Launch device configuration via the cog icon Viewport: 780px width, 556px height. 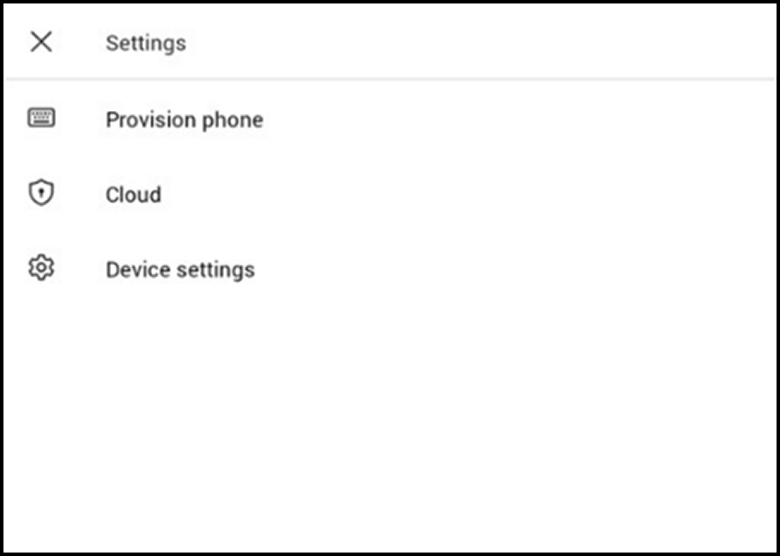[x=41, y=269]
